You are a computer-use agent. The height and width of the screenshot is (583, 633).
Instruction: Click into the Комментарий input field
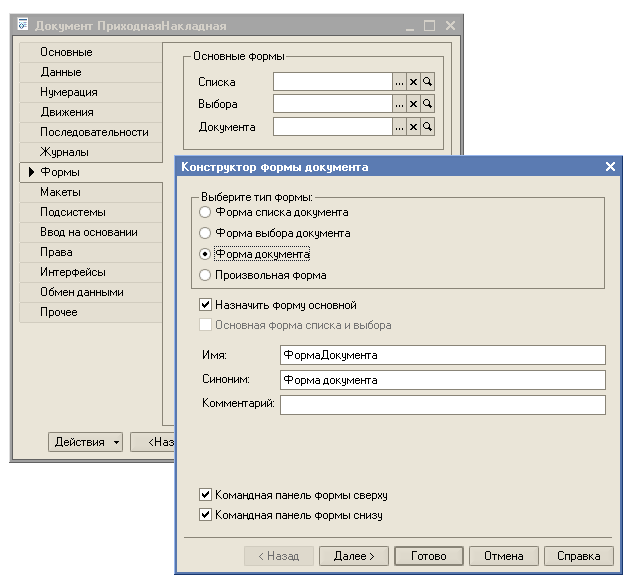pyautogui.click(x=443, y=405)
